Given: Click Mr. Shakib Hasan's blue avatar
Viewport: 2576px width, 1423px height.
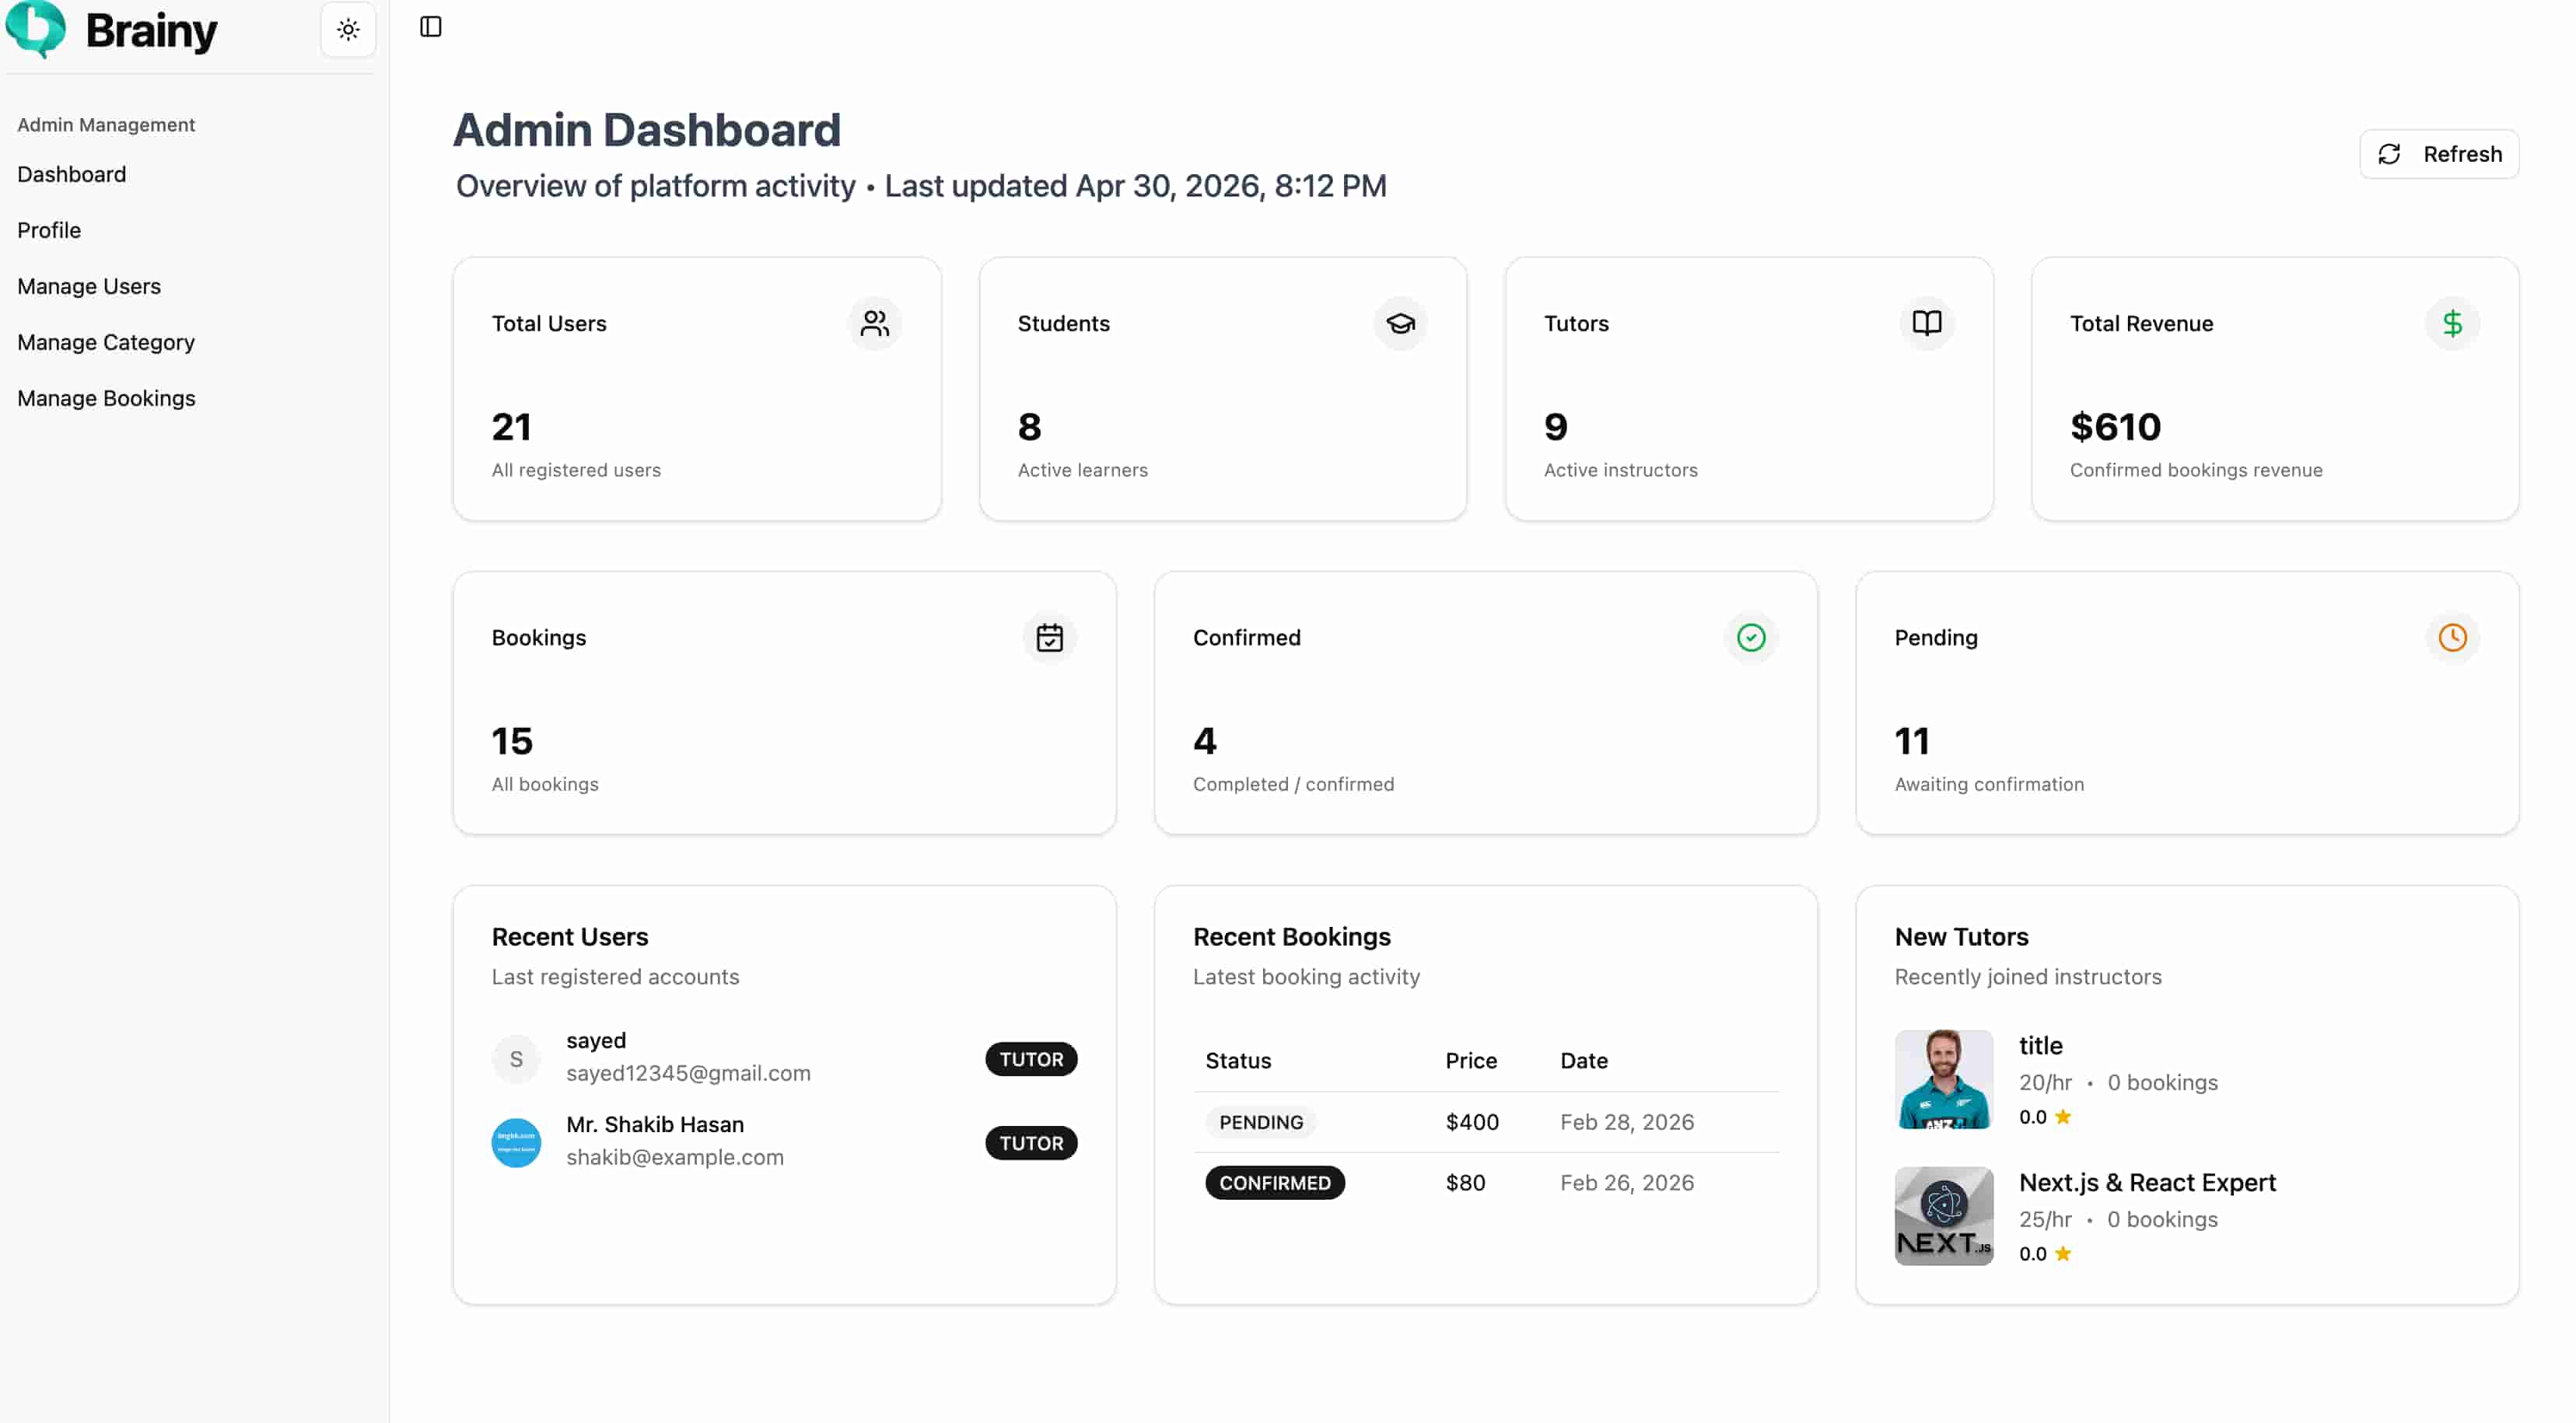Looking at the screenshot, I should click(516, 1142).
